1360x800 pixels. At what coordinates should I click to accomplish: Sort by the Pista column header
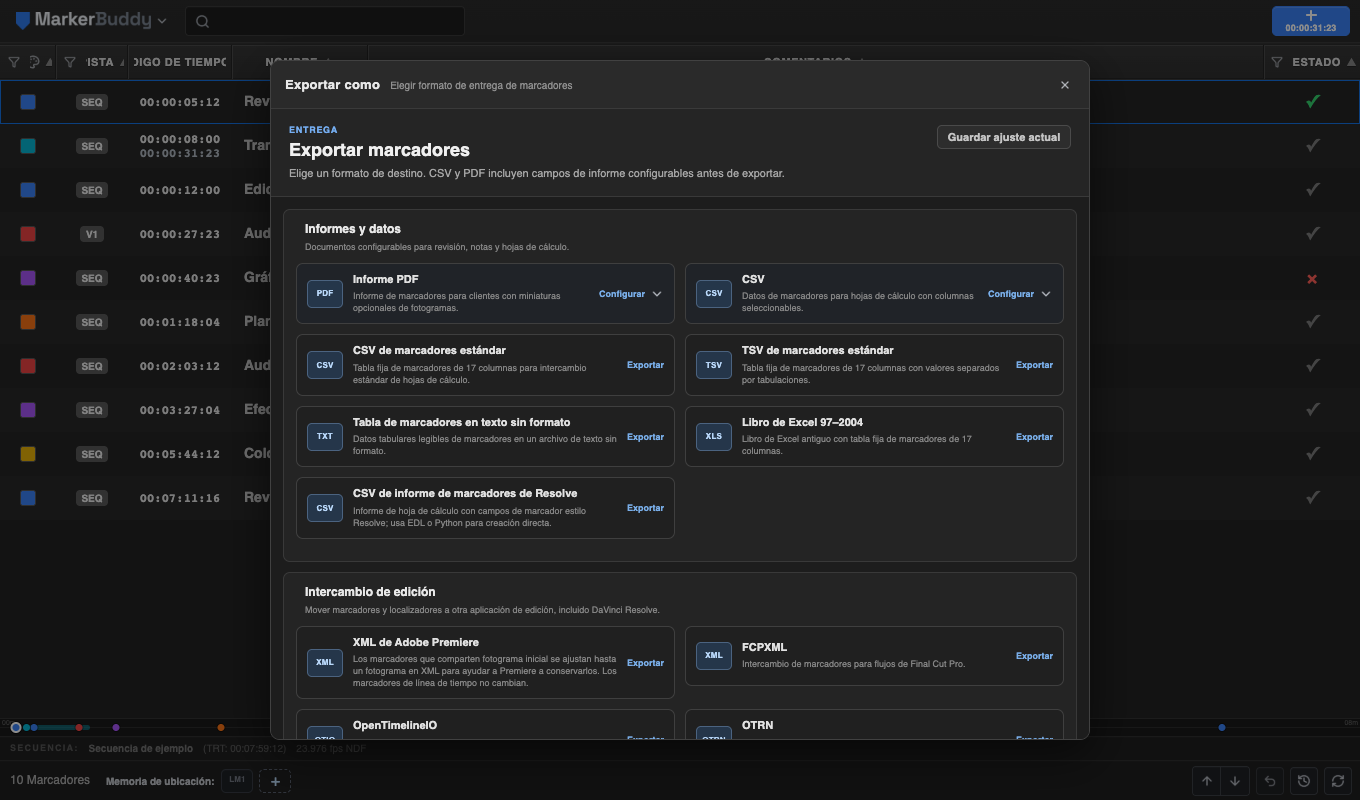pyautogui.click(x=100, y=62)
